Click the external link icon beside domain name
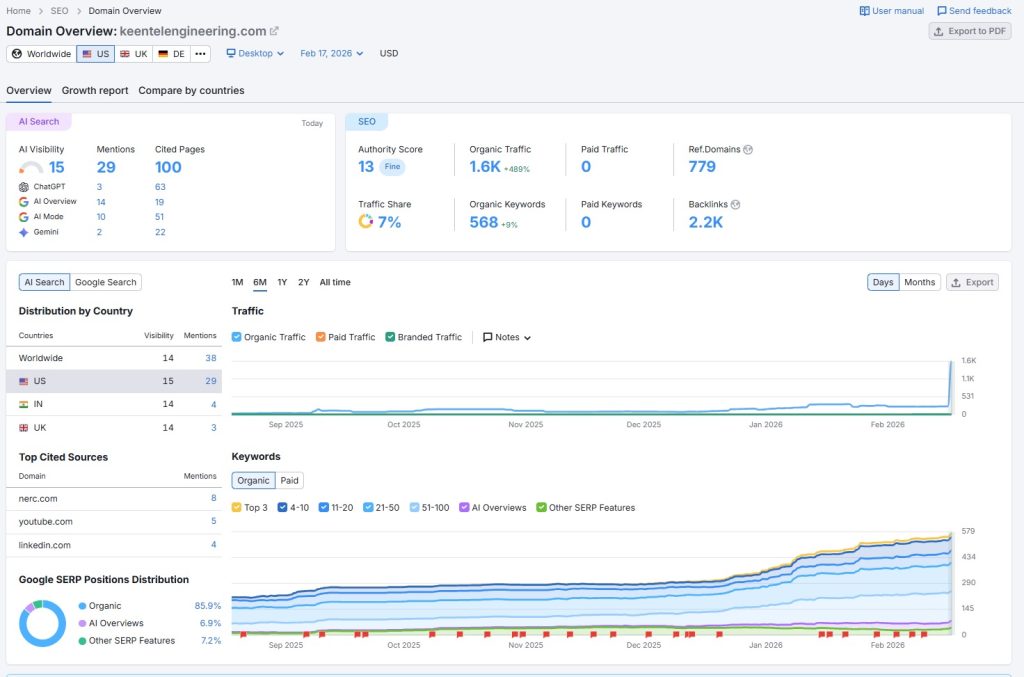 click(275, 31)
